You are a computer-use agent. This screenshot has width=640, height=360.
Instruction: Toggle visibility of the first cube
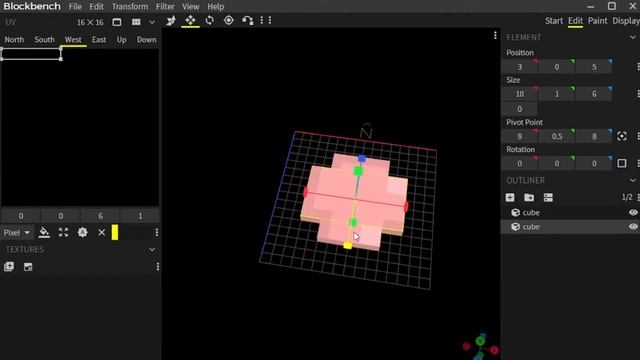click(633, 213)
